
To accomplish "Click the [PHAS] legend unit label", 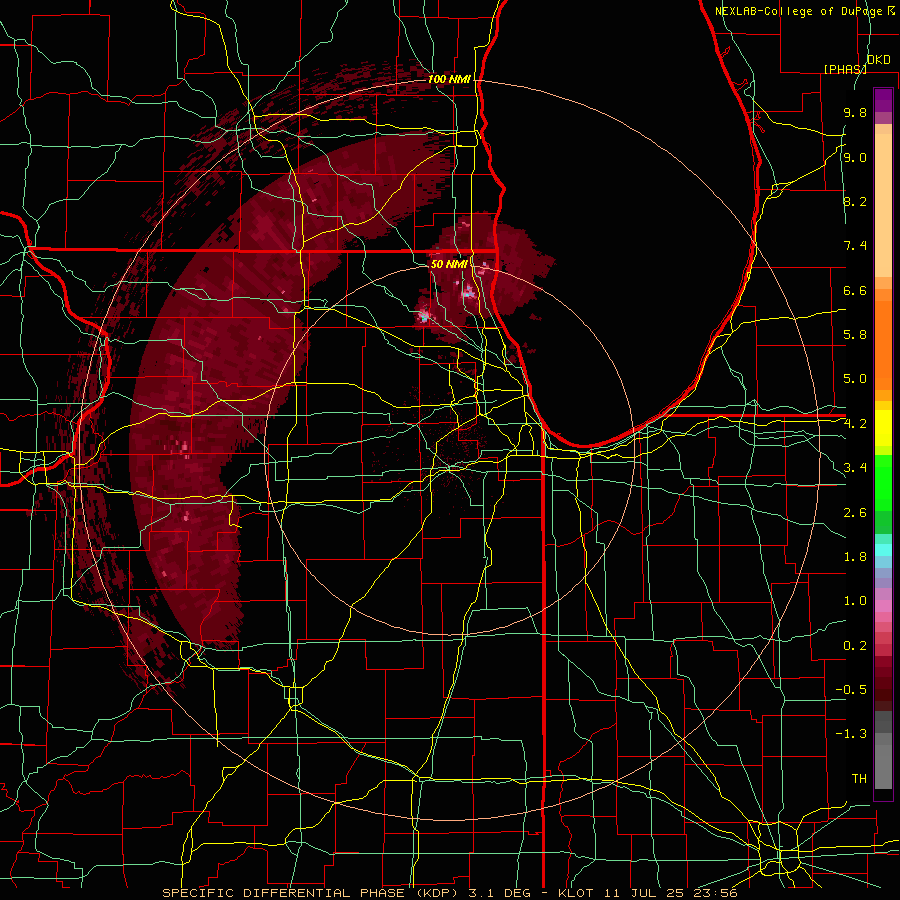I will [845, 69].
